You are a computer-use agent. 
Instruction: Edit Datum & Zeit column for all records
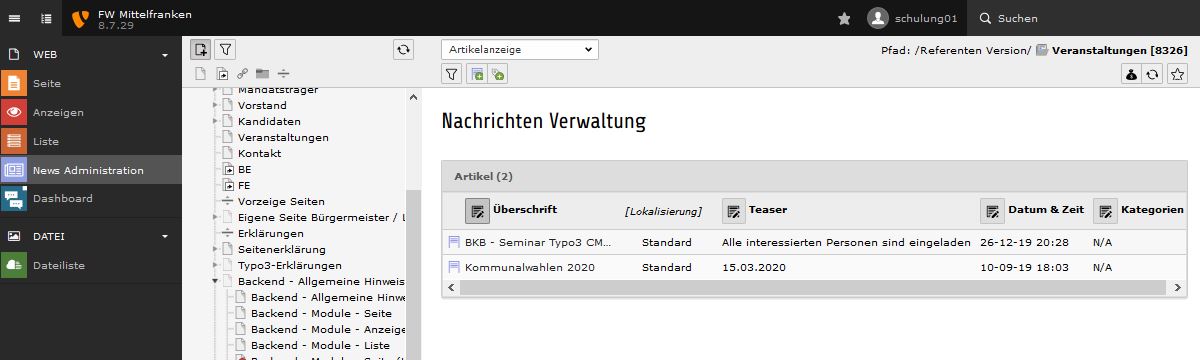(992, 210)
